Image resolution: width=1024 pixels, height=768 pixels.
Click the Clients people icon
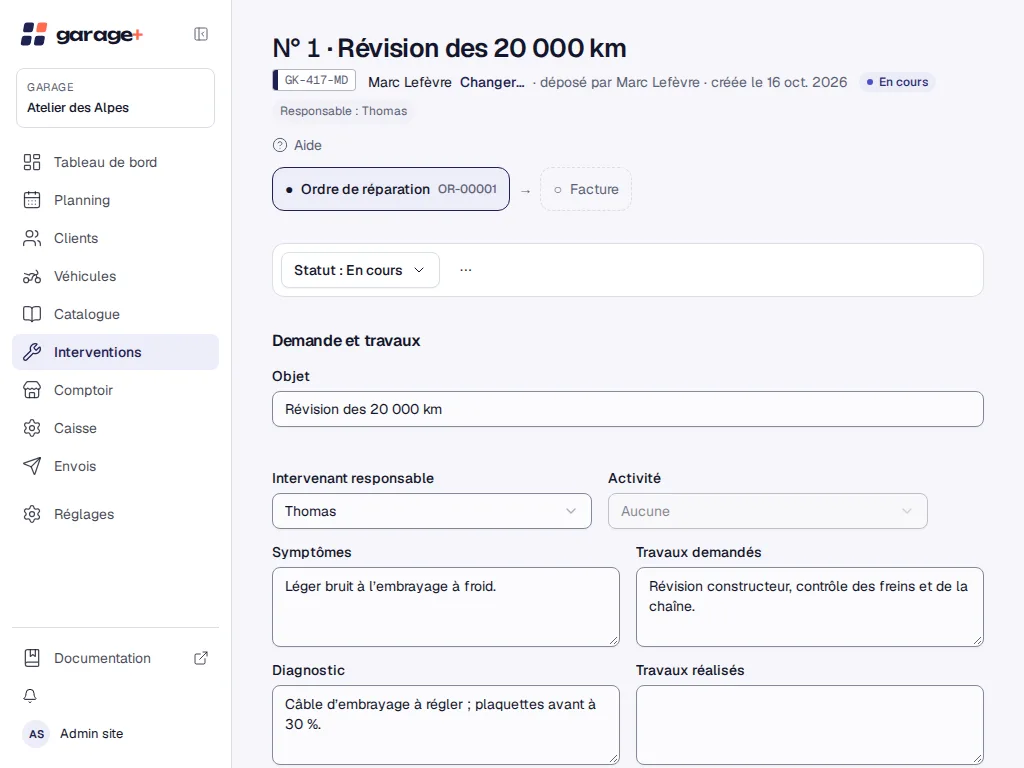[32, 238]
